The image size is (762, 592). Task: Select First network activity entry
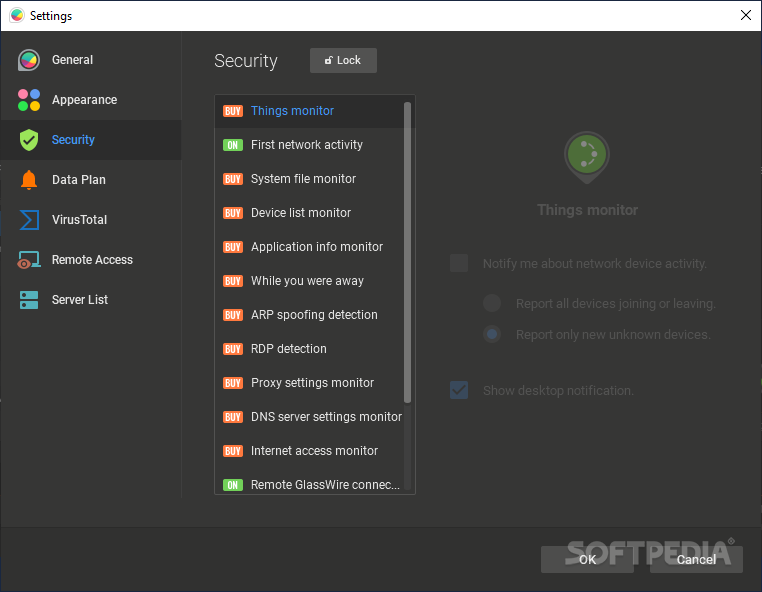[310, 145]
